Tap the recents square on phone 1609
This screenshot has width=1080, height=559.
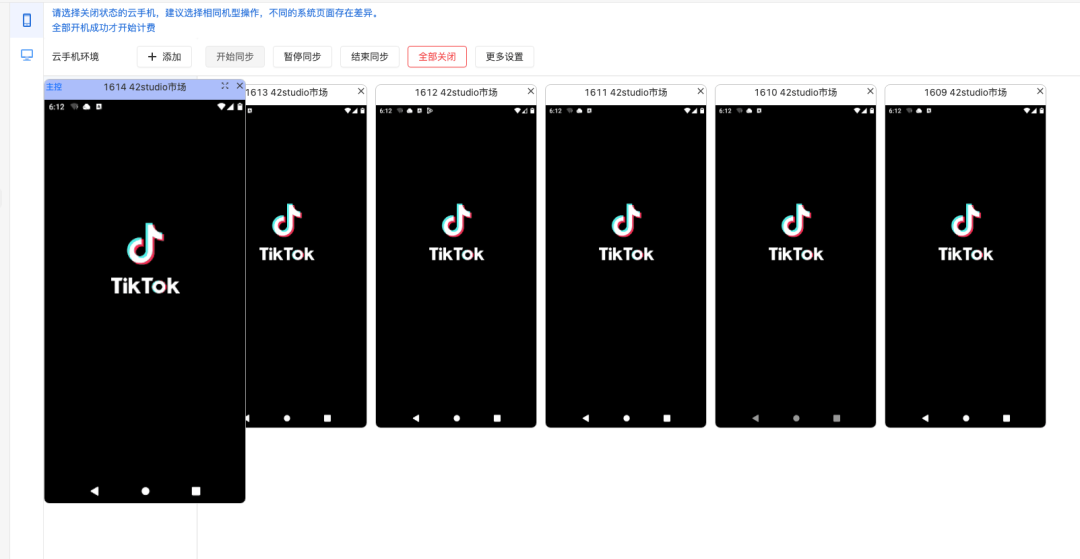(x=1006, y=418)
